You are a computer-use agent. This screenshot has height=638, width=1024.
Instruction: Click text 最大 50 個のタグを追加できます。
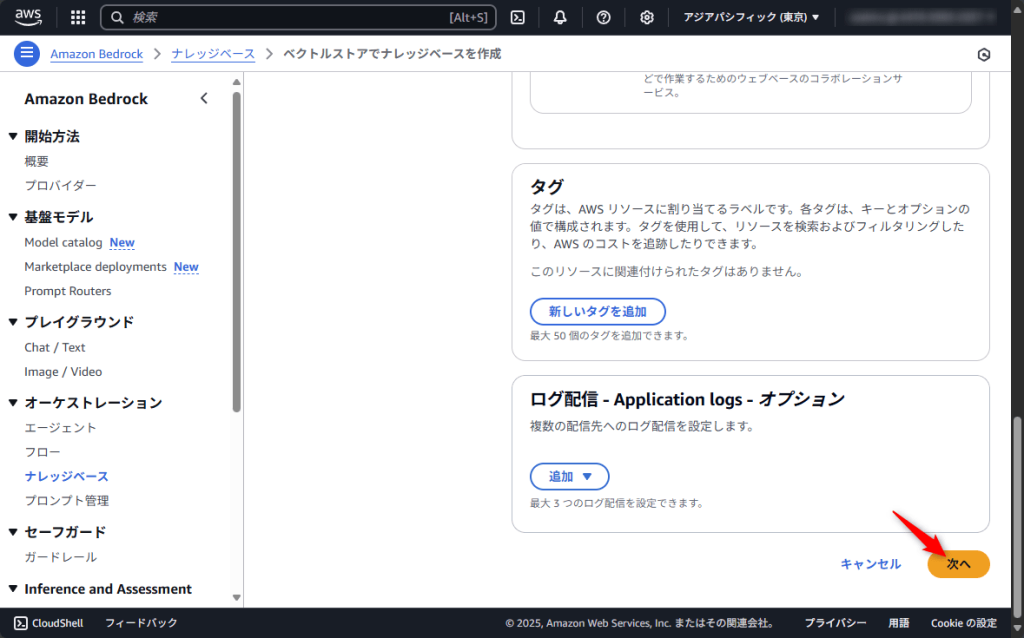(x=610, y=336)
